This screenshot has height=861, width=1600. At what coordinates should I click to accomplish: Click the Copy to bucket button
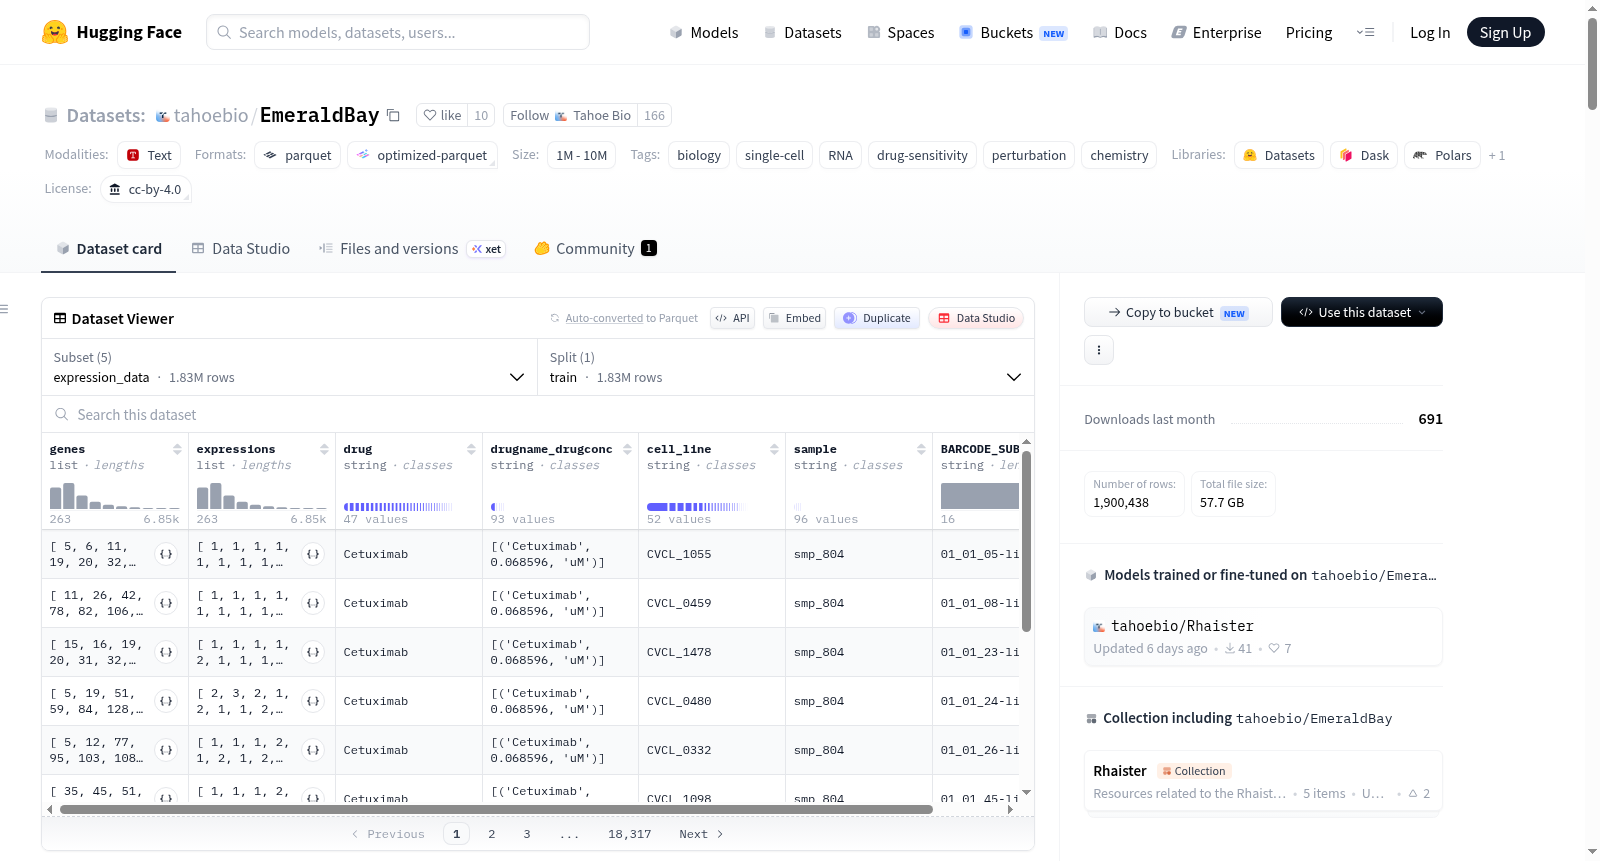tap(1178, 312)
